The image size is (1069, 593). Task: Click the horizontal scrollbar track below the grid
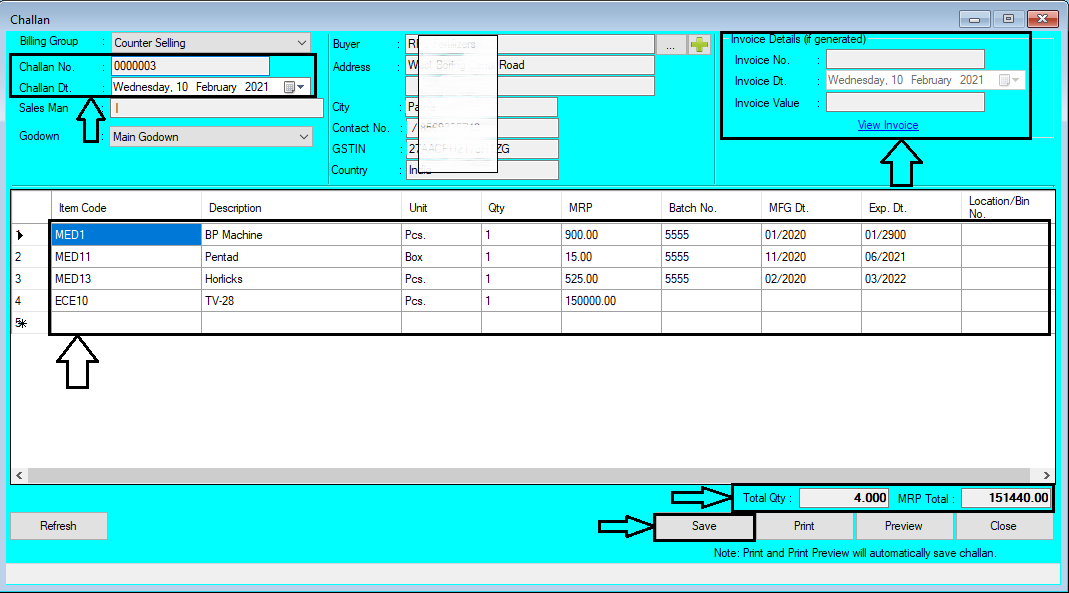[x=500, y=476]
